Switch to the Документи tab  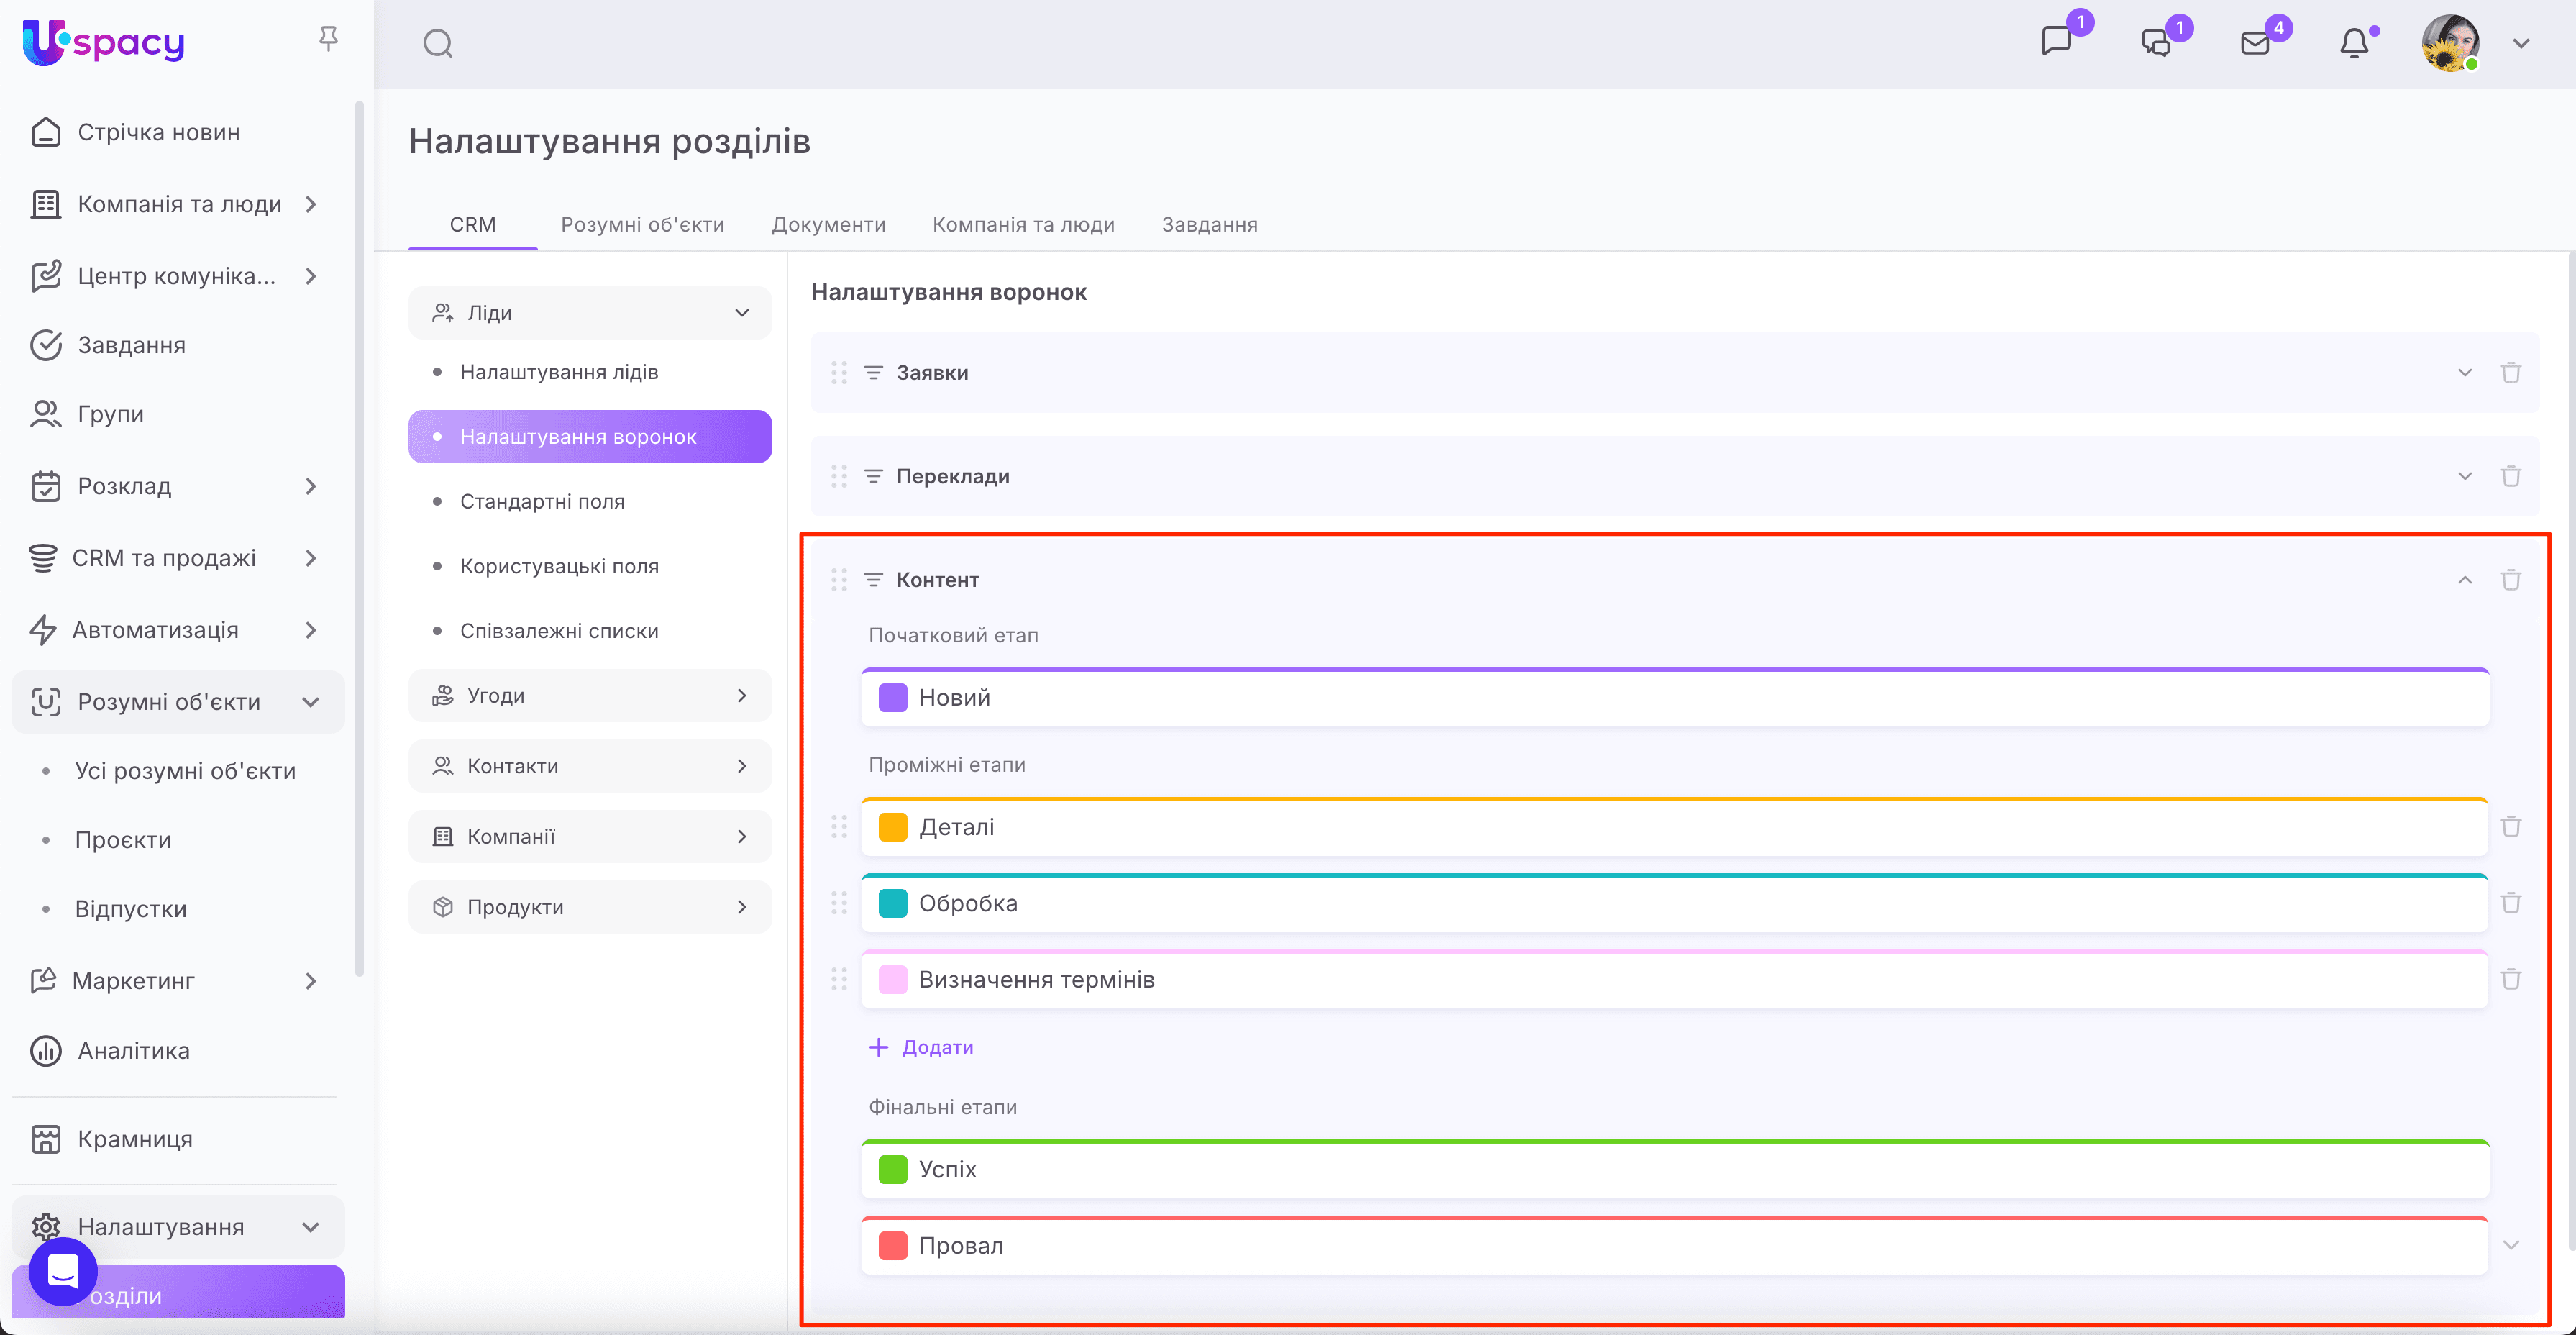pos(828,225)
